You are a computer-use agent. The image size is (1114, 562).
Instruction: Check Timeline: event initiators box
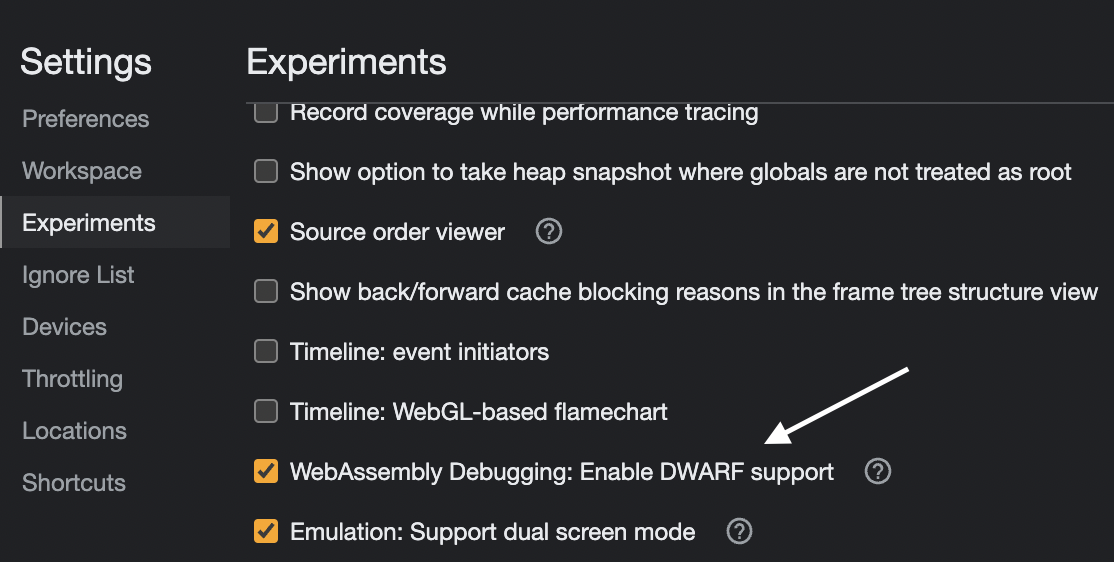pyautogui.click(x=265, y=352)
